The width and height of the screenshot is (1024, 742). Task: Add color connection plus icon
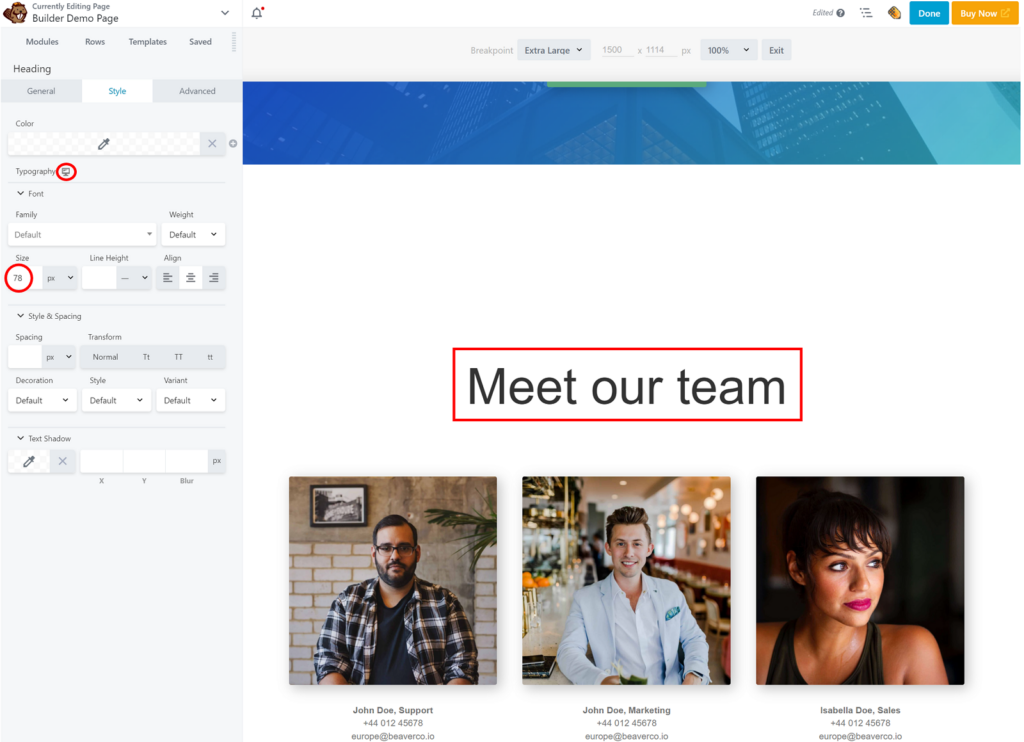(x=232, y=144)
